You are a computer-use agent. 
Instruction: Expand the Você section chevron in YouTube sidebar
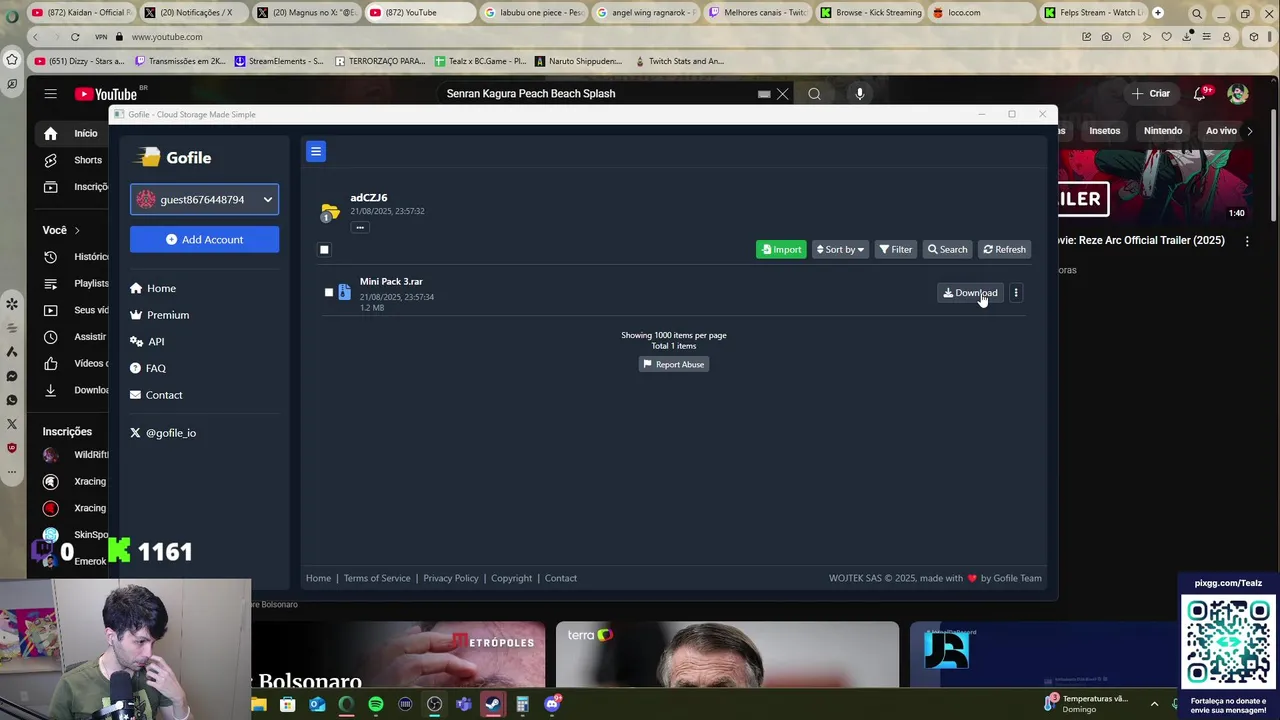click(77, 231)
